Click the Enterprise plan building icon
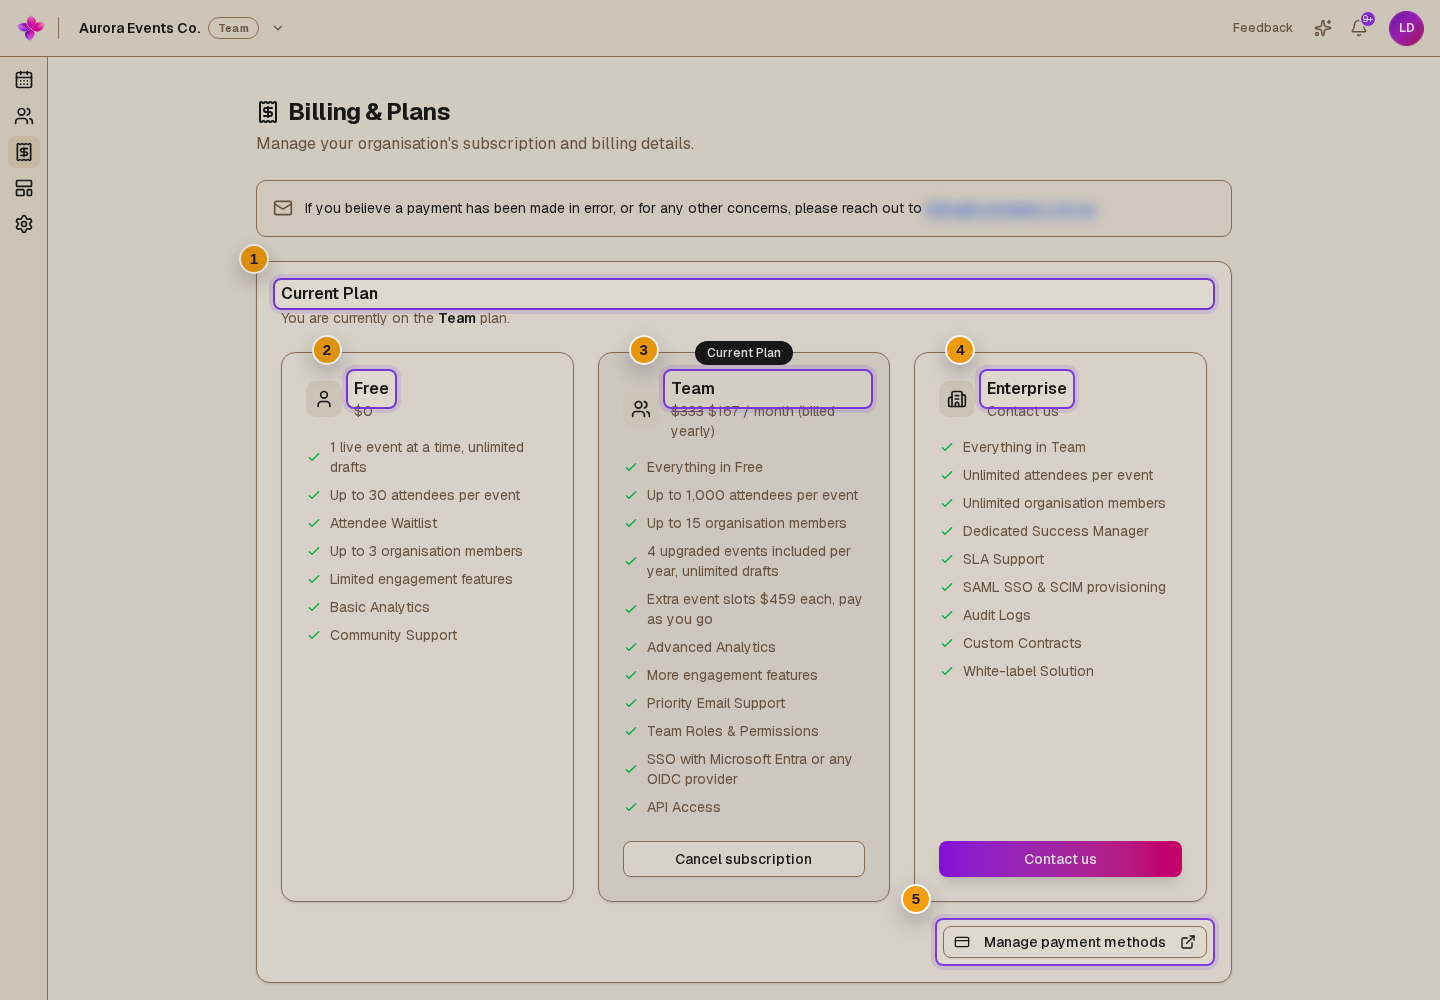This screenshot has width=1440, height=1000. [957, 399]
